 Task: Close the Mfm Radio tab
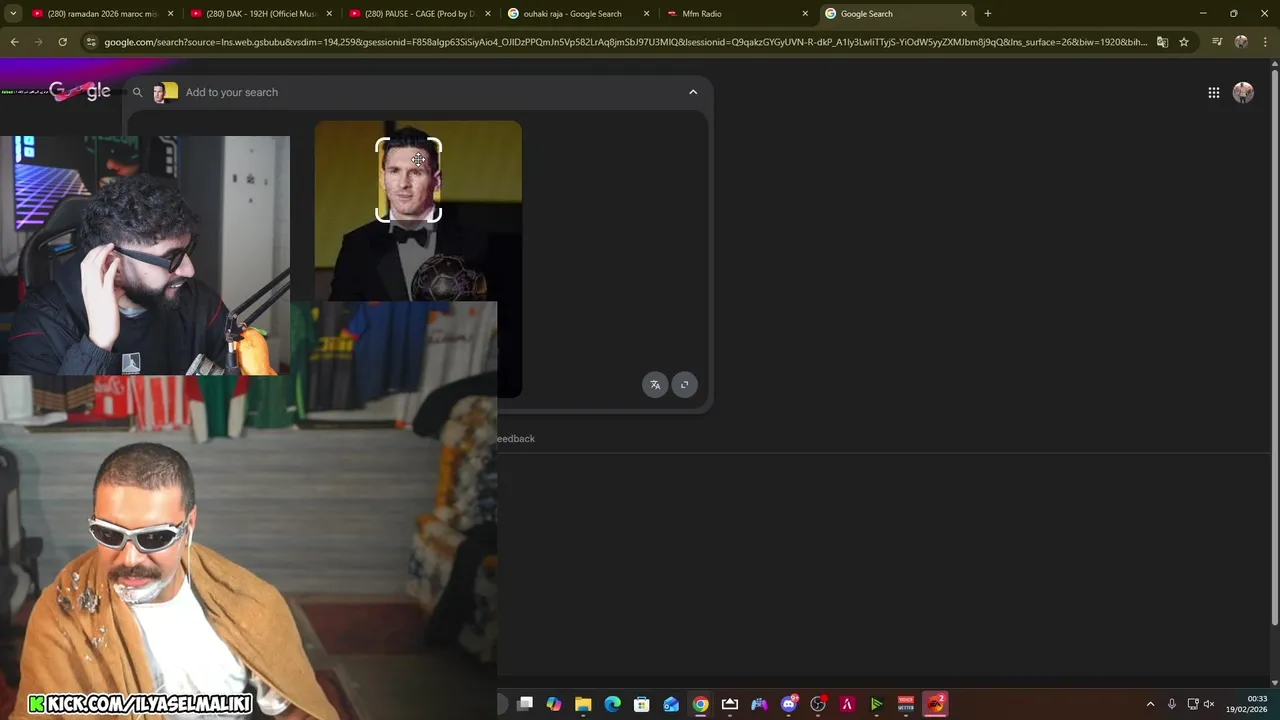tap(805, 14)
